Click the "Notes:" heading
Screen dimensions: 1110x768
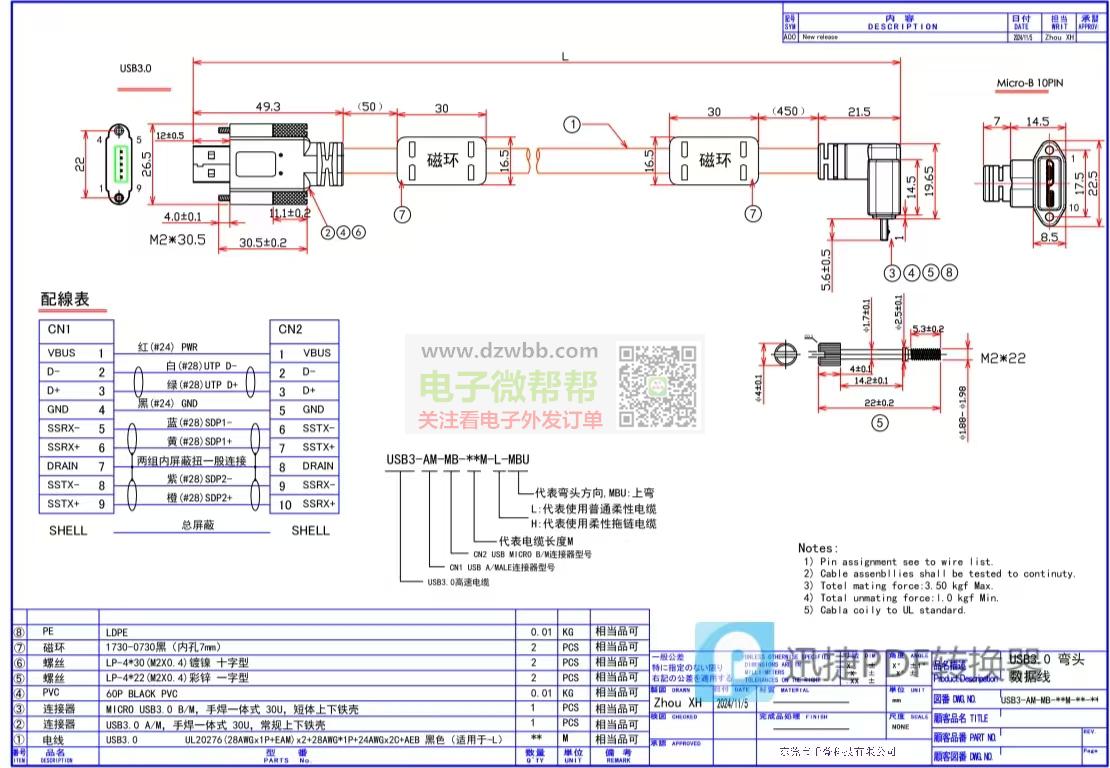coord(818,548)
